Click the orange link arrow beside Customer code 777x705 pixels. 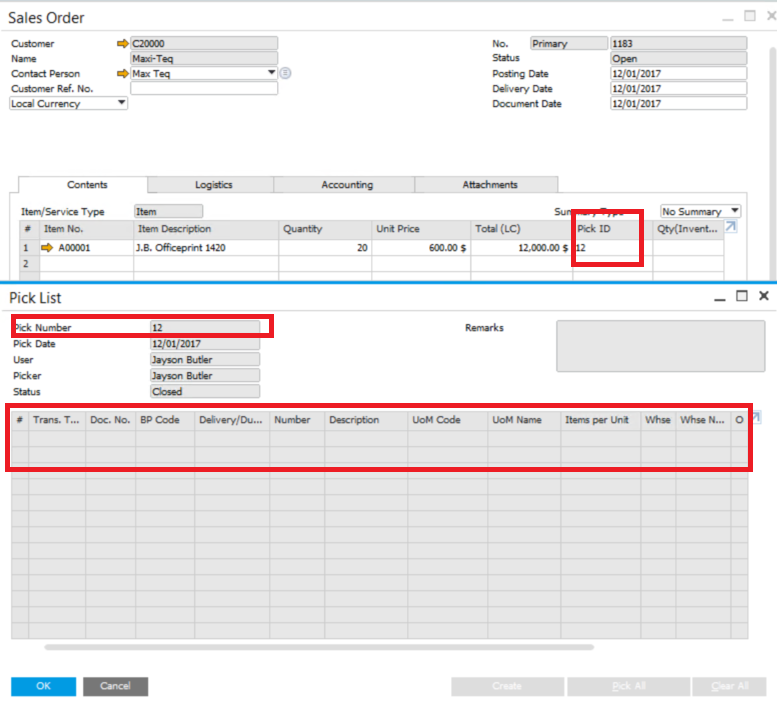pos(123,44)
